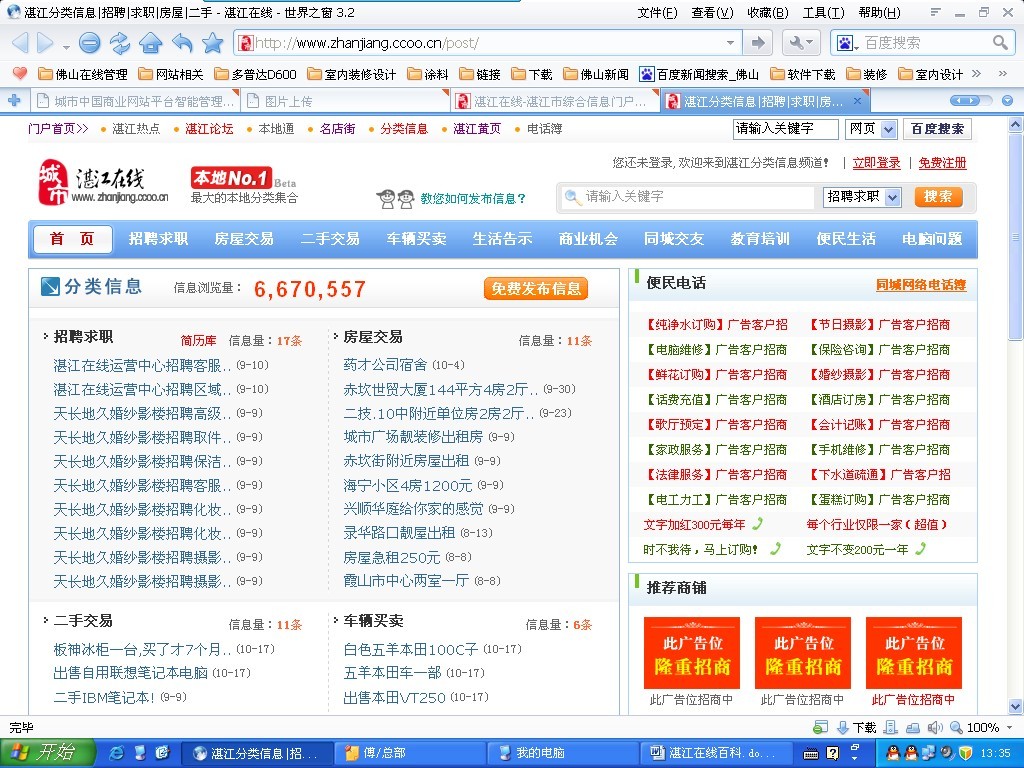Image resolution: width=1024 pixels, height=768 pixels.
Task: Click the orange 搜索 button
Action: point(938,197)
